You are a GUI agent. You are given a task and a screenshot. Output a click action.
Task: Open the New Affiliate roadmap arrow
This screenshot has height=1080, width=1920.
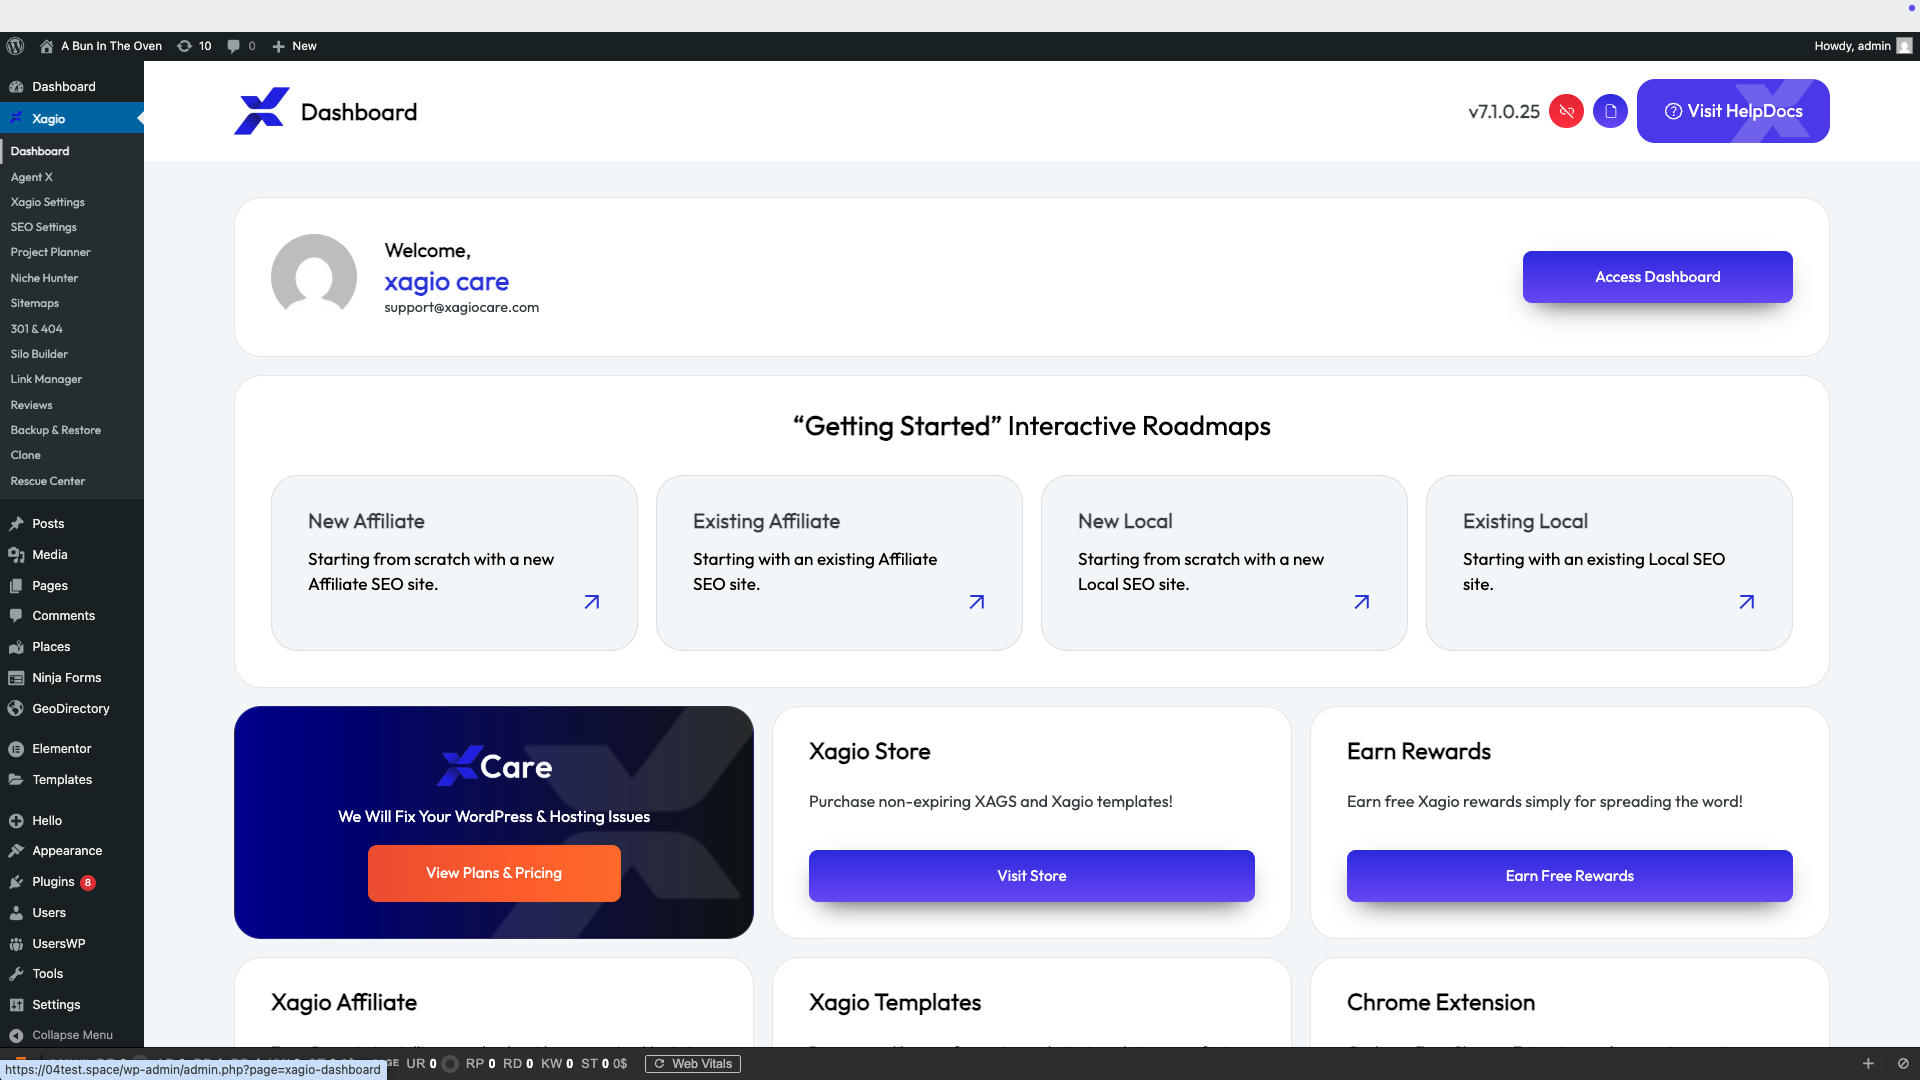pyautogui.click(x=592, y=602)
